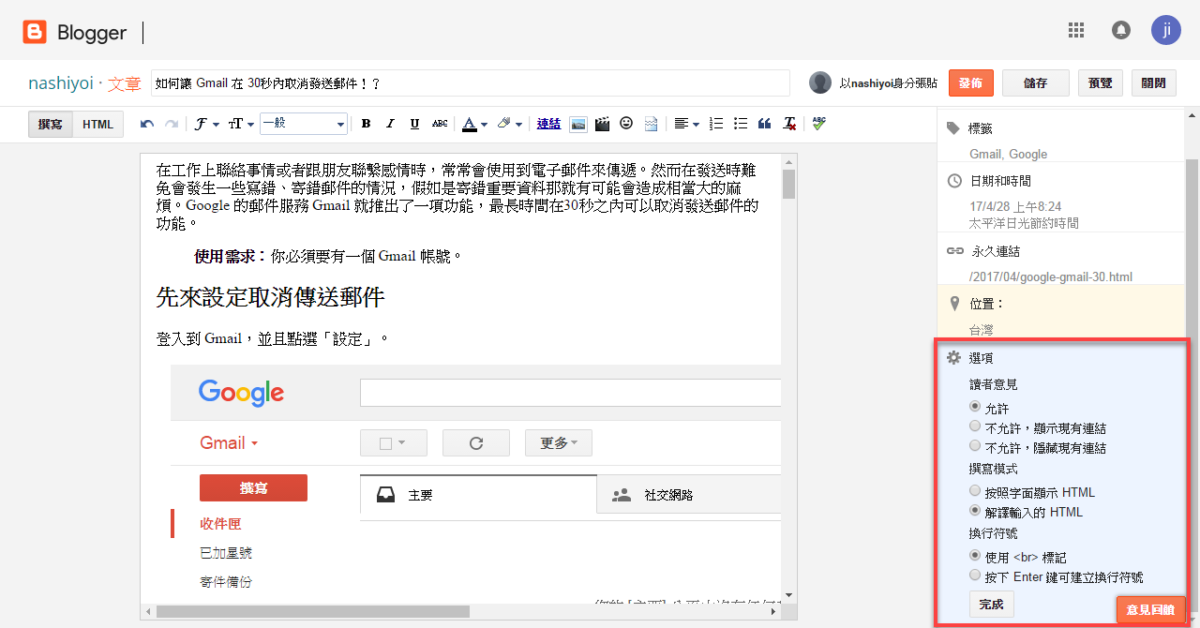Open the highlight color dropdown
This screenshot has height=628, width=1200.
tap(510, 124)
